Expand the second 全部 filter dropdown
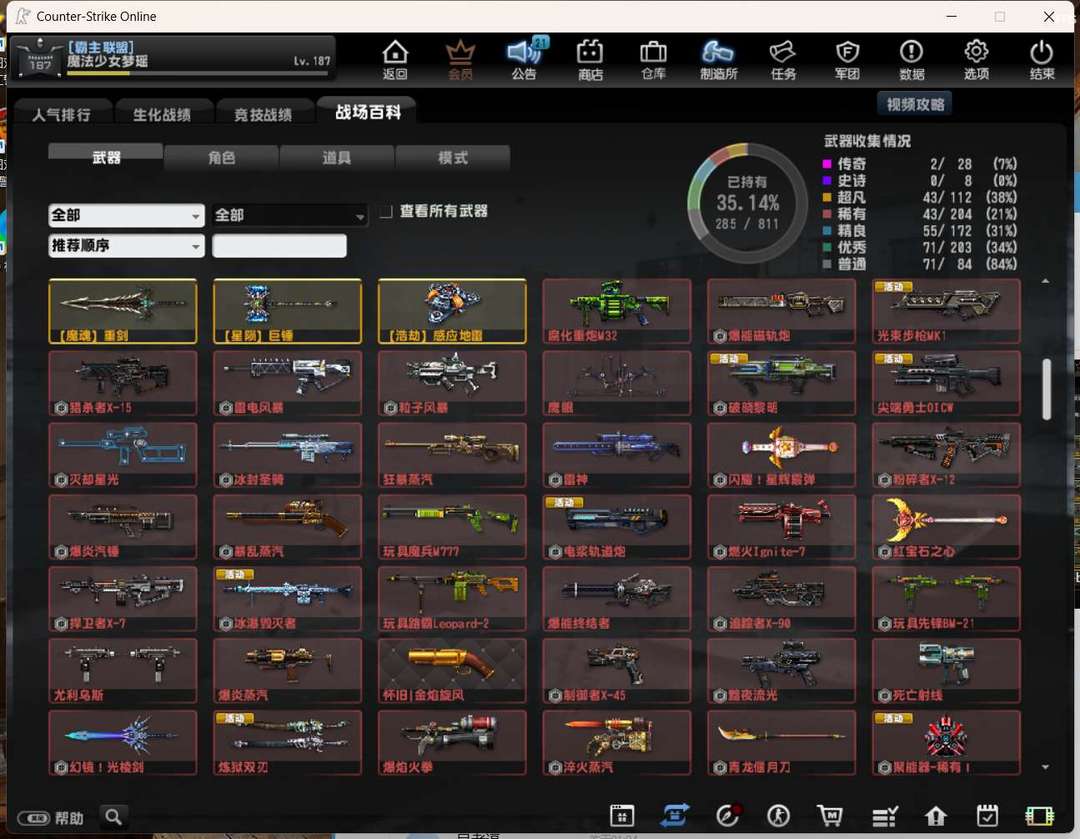 pos(289,215)
